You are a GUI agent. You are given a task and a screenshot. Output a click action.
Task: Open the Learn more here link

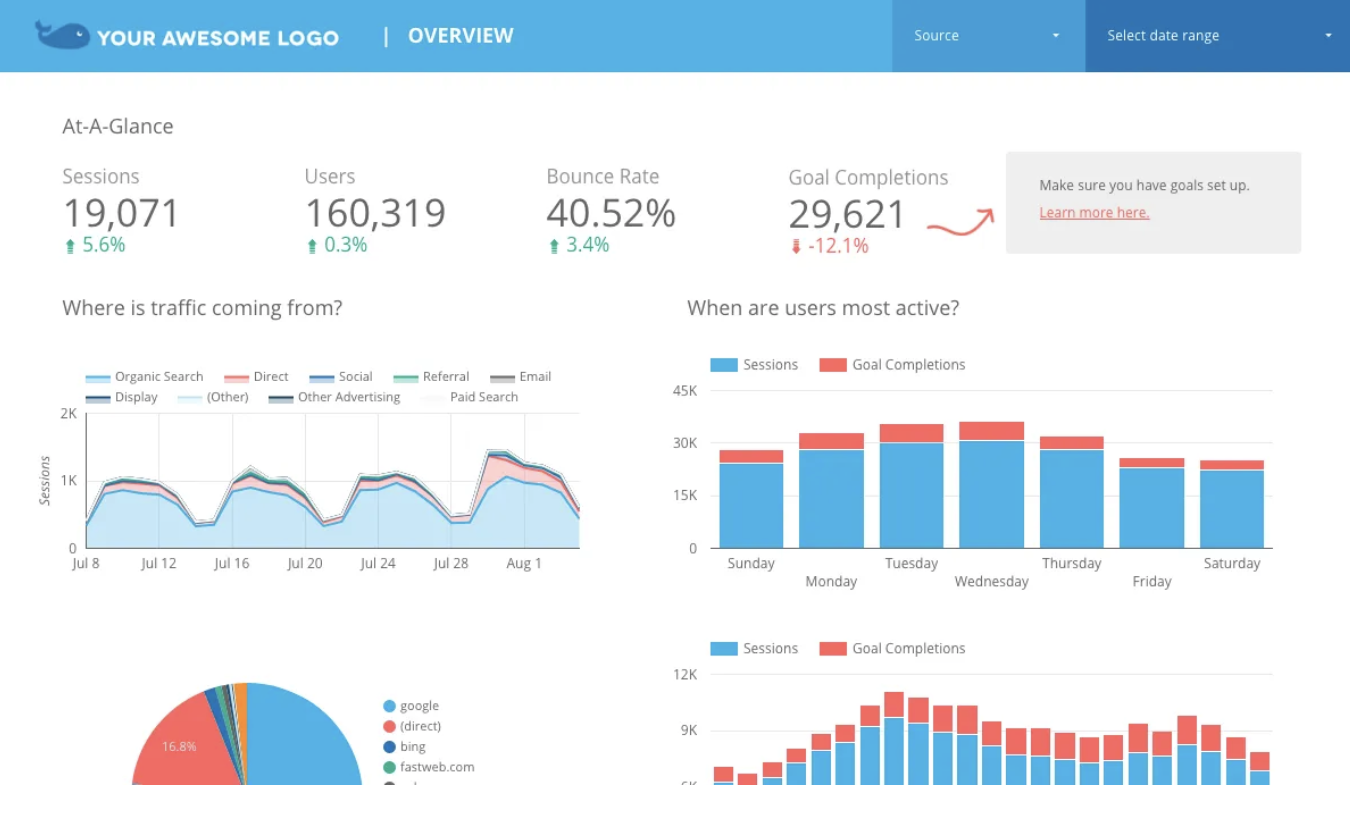pos(1094,213)
